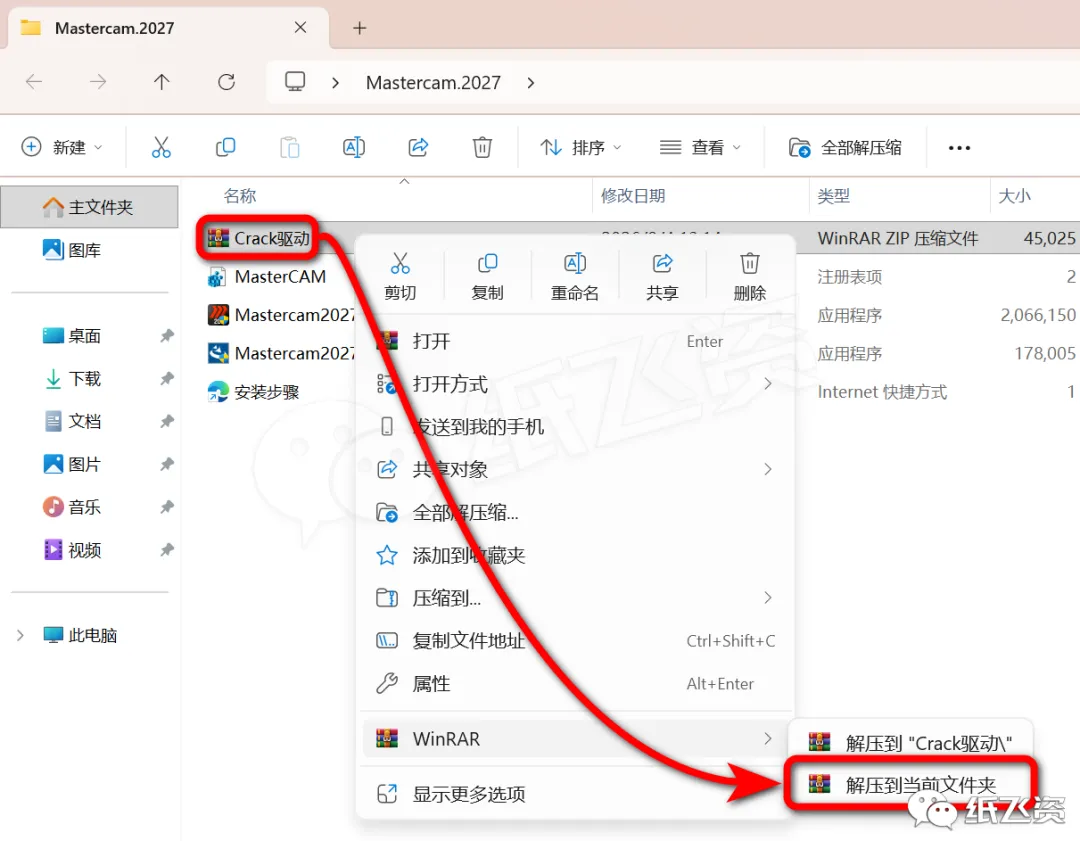Open 下载 in the sidebar
This screenshot has height=841, width=1080.
72,379
